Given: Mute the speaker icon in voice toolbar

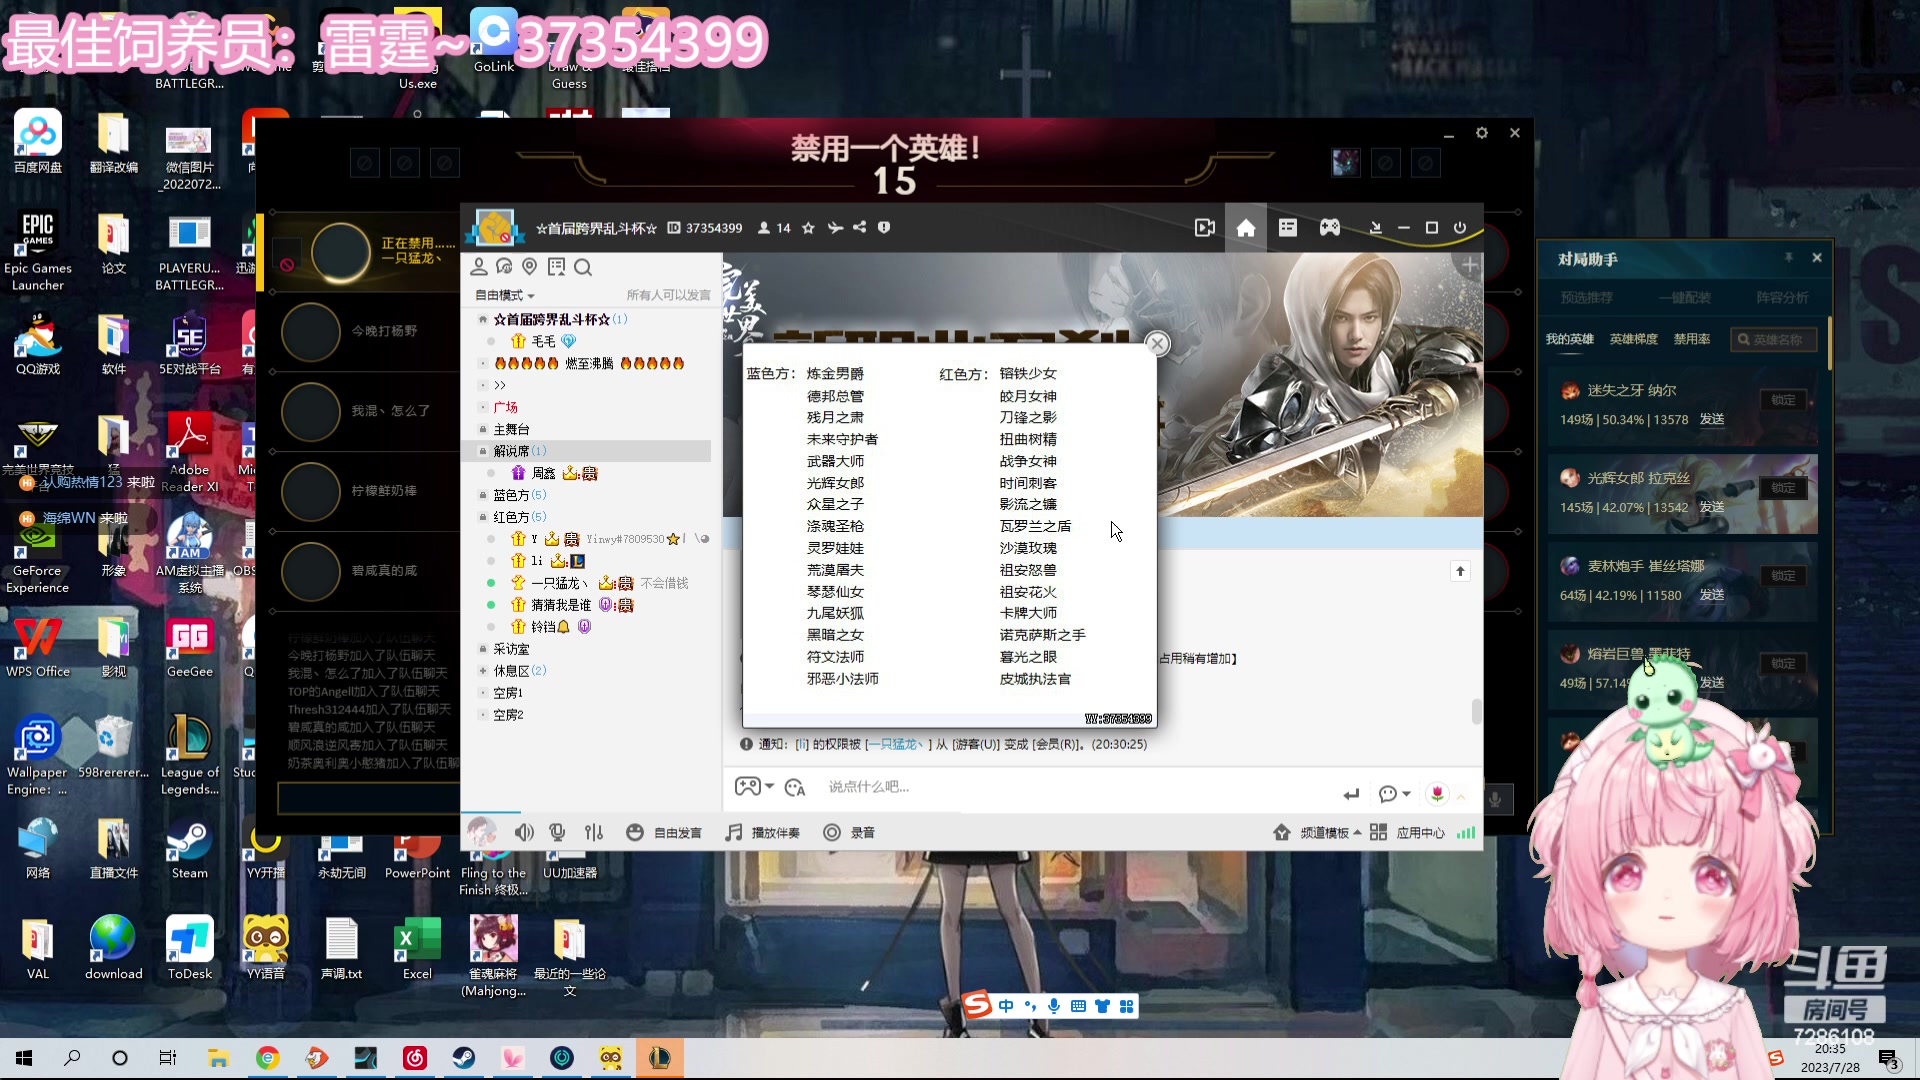Looking at the screenshot, I should (x=524, y=831).
